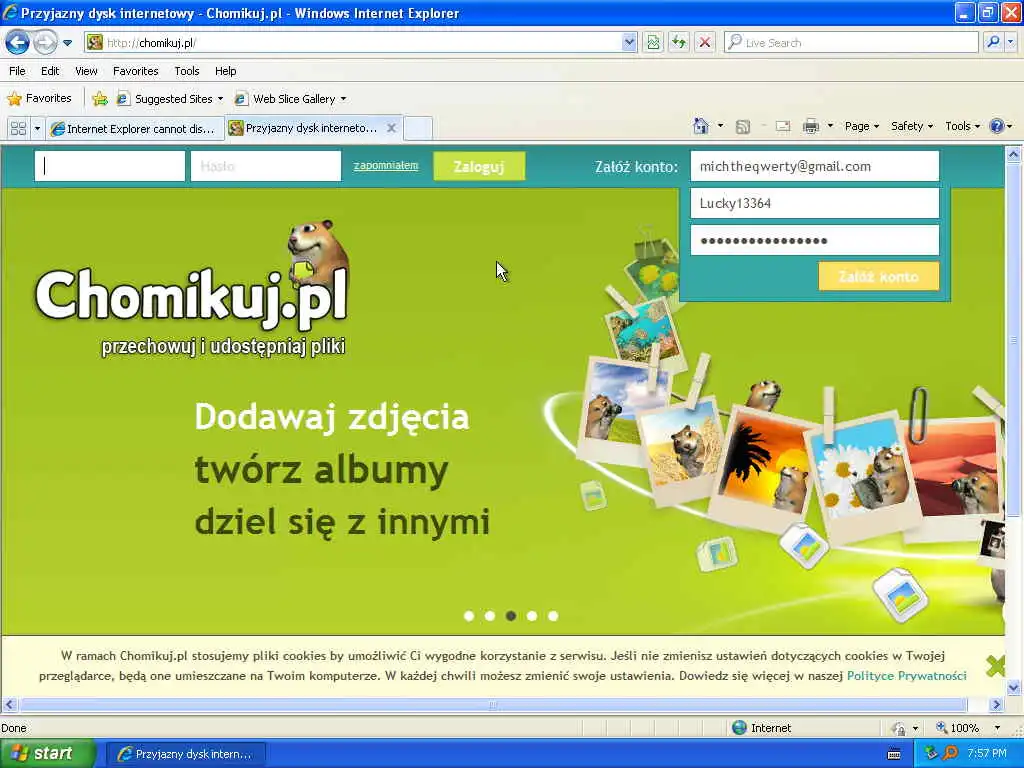Image resolution: width=1024 pixels, height=768 pixels.
Task: Open the Help menu
Action: click(x=225, y=71)
